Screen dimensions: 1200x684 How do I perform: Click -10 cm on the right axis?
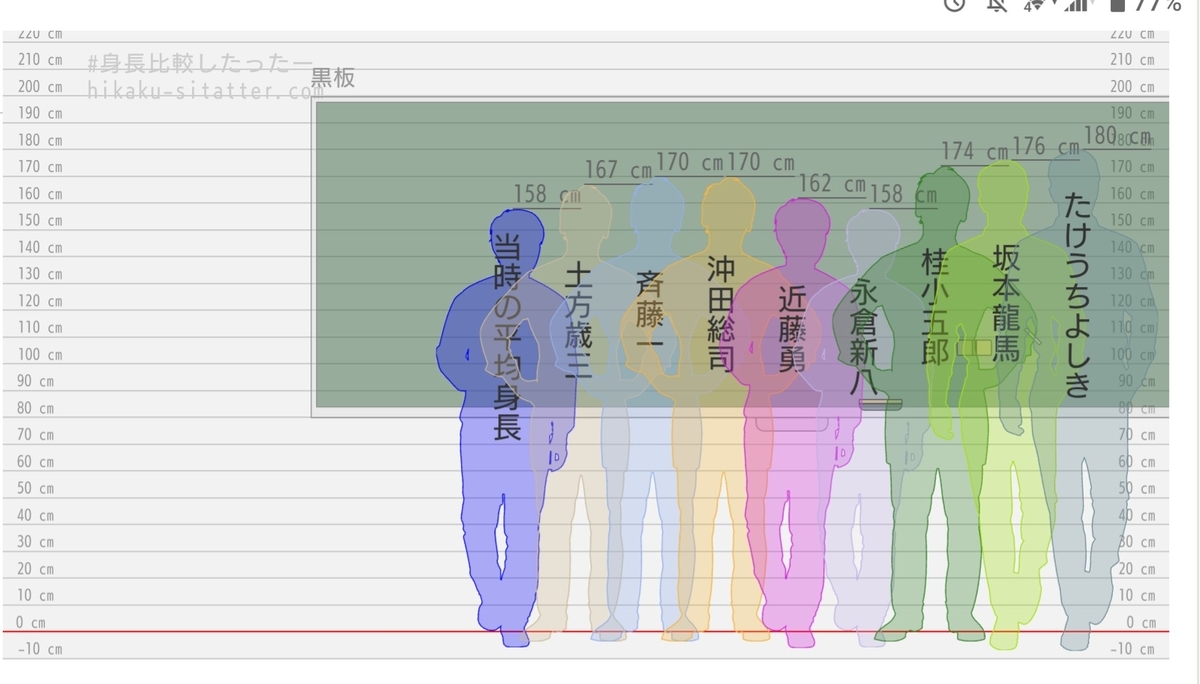[1132, 650]
